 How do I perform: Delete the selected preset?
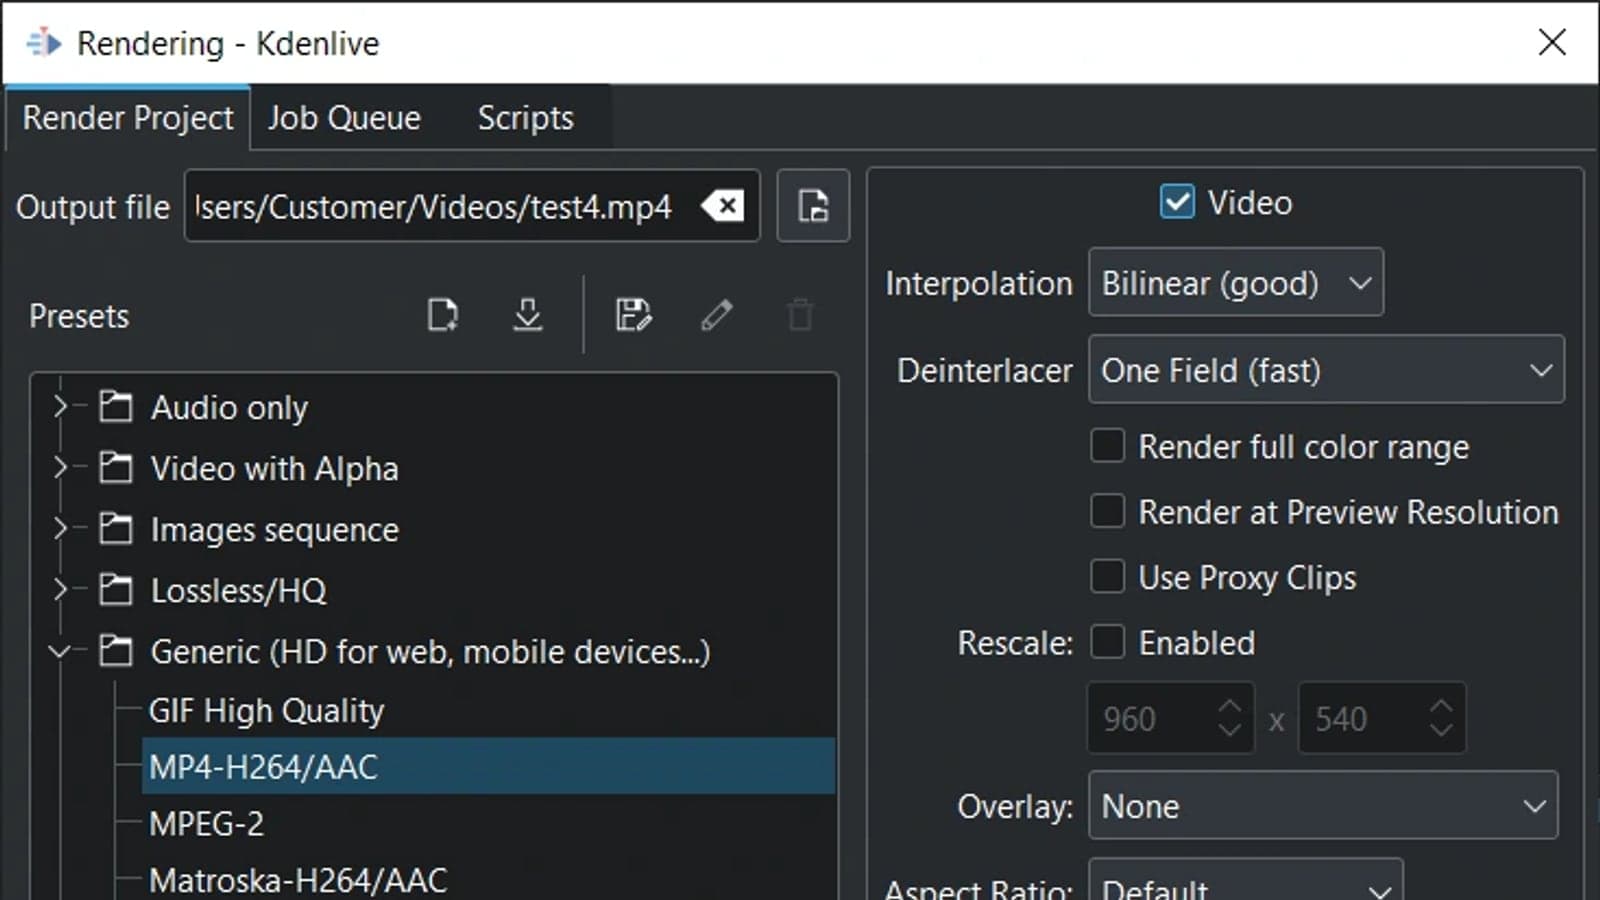(800, 315)
